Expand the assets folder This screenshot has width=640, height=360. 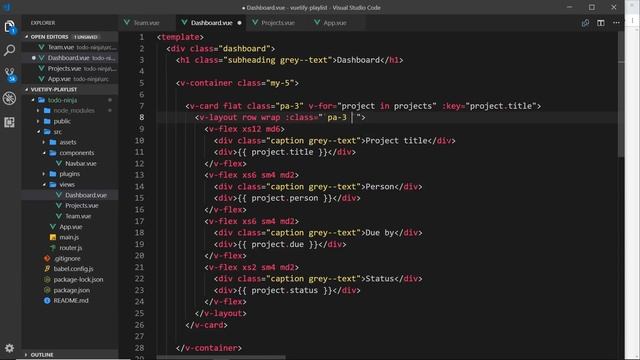pyautogui.click(x=68, y=142)
